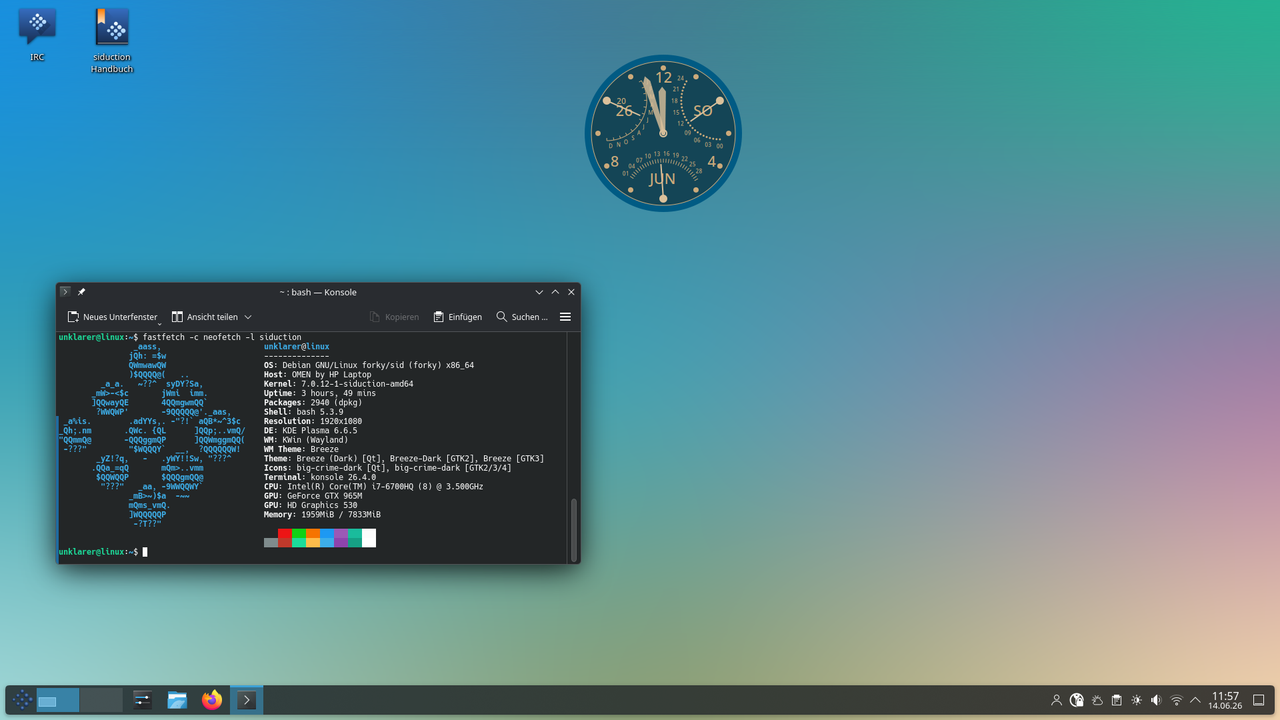Open the network lock globe tray icon
Screen dimensions: 1280x720
pos(1077,701)
